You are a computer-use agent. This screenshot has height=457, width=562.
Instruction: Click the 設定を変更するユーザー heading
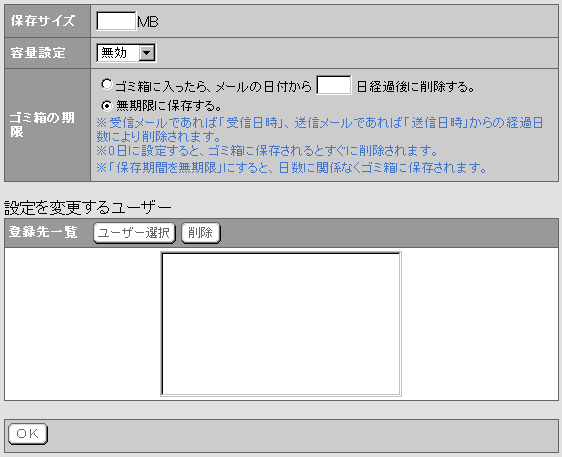88,208
